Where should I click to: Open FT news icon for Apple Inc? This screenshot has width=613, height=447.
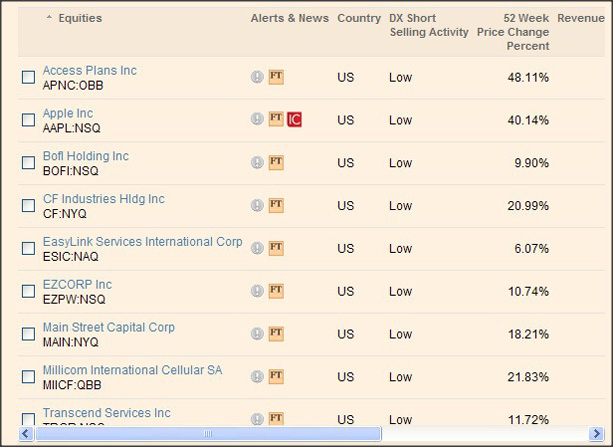tap(276, 119)
